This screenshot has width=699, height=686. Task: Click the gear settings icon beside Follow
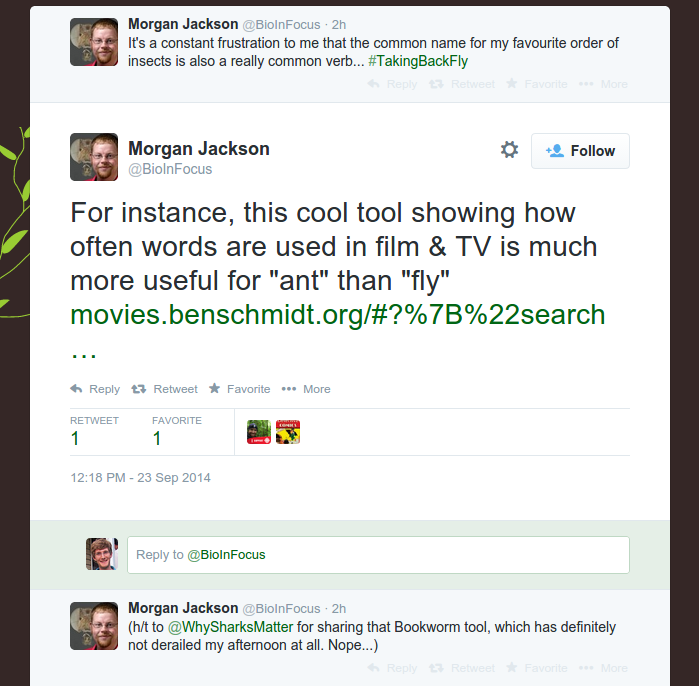point(510,150)
